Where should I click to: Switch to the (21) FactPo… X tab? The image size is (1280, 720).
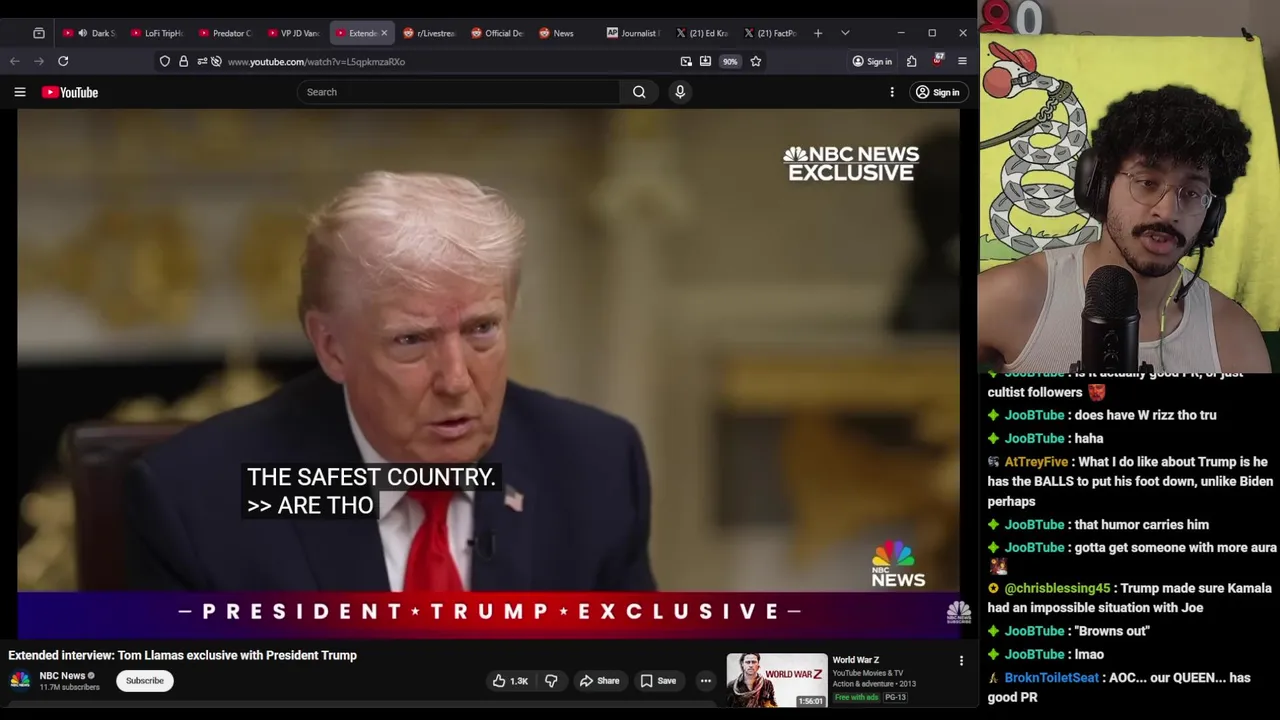pos(768,33)
